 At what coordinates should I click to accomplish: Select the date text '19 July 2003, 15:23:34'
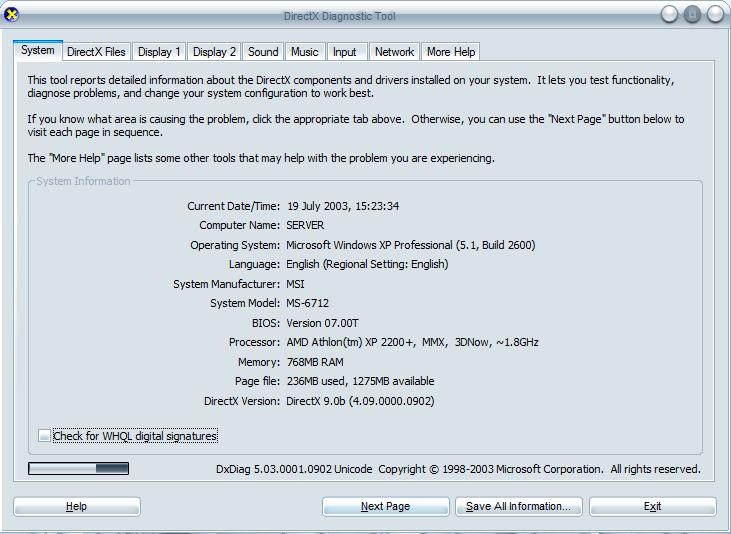coord(343,206)
